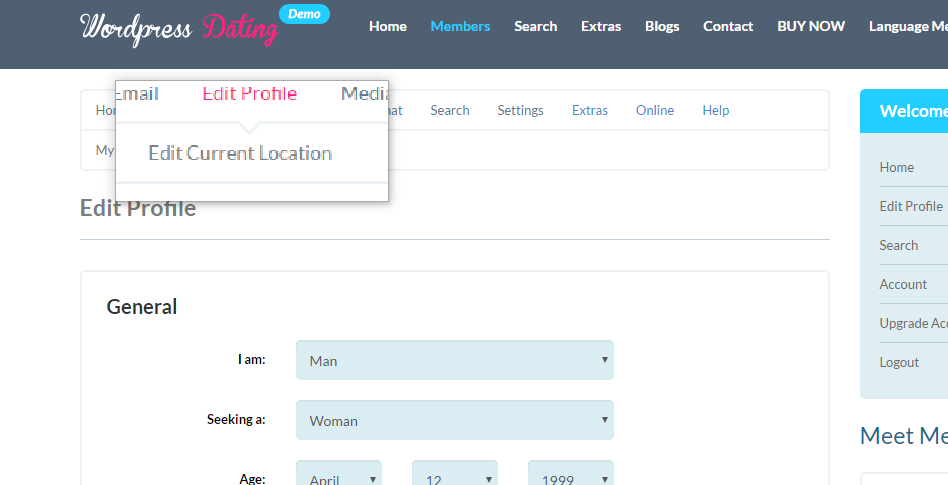Screen dimensions: 948x485
Task: Open Blogs in the top navigation
Action: tap(662, 26)
